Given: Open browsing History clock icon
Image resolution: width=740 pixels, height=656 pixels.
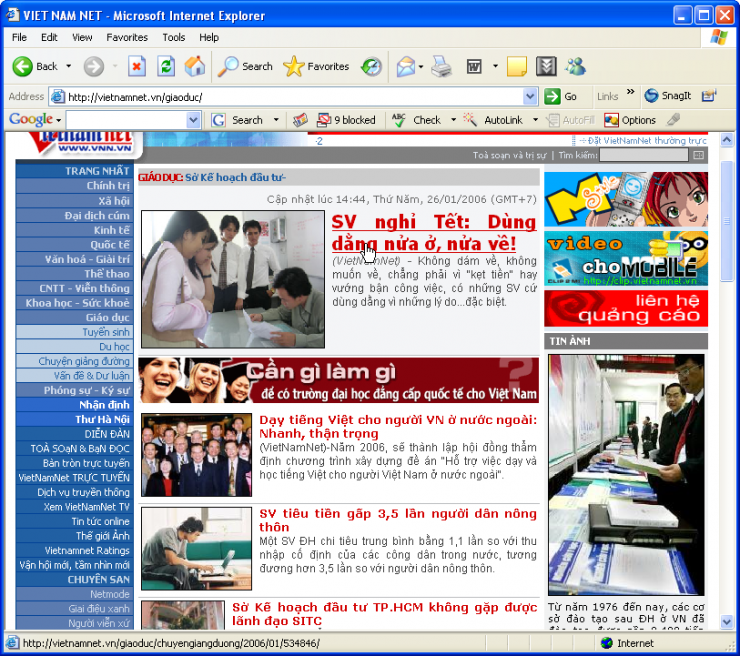Looking at the screenshot, I should coord(371,66).
